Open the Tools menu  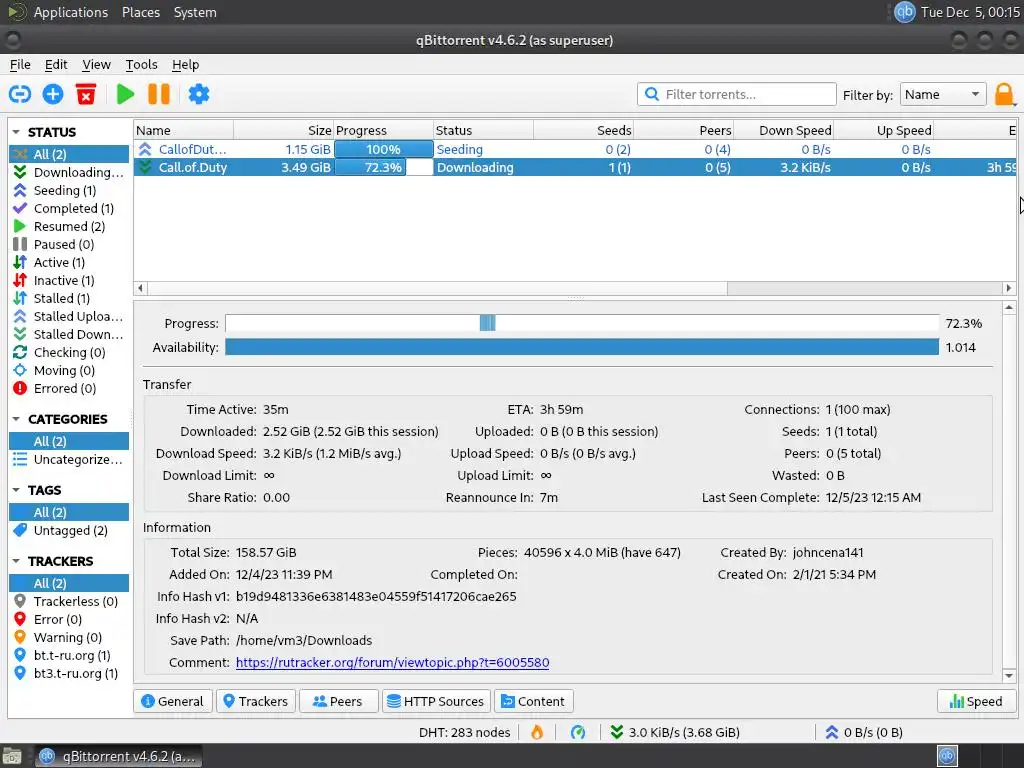click(141, 64)
